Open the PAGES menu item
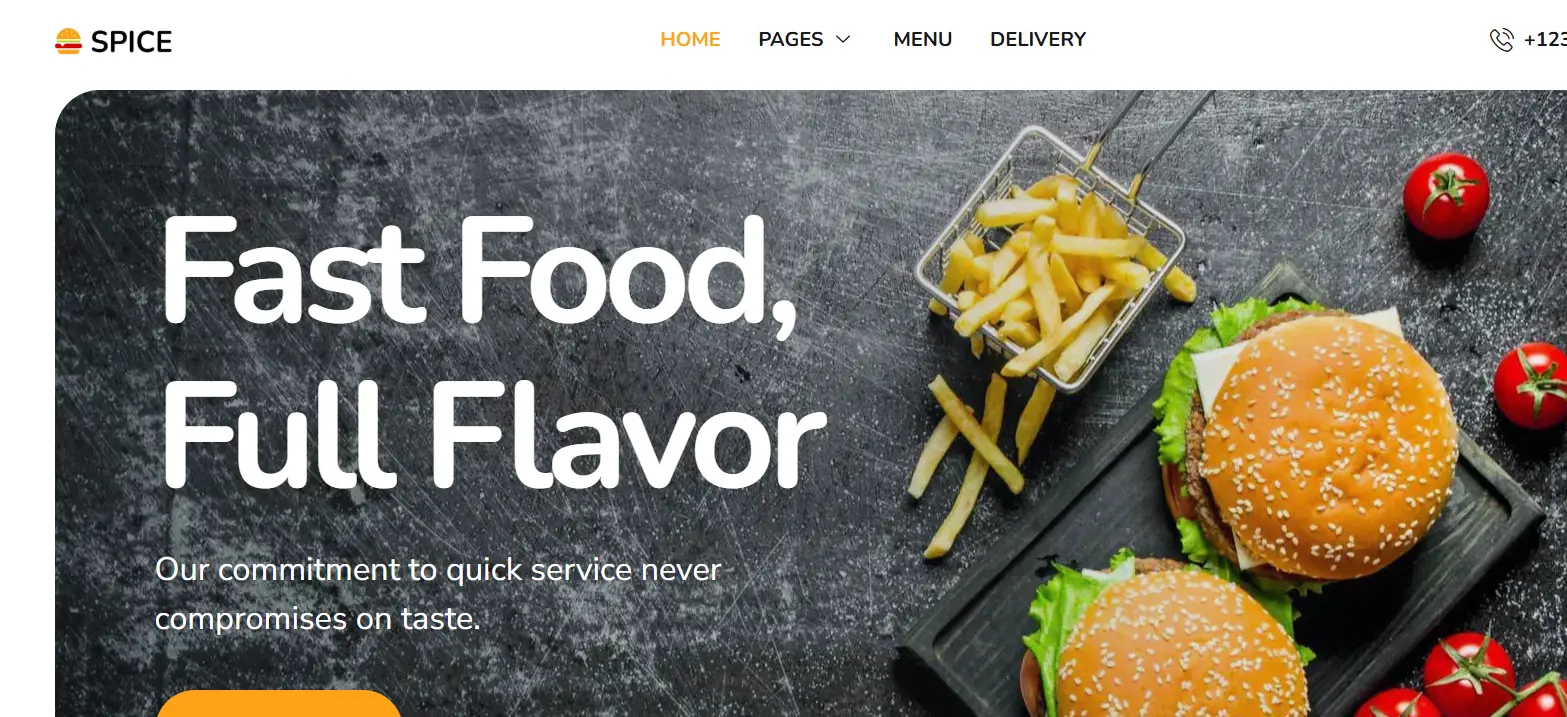The image size is (1567, 717). 791,39
